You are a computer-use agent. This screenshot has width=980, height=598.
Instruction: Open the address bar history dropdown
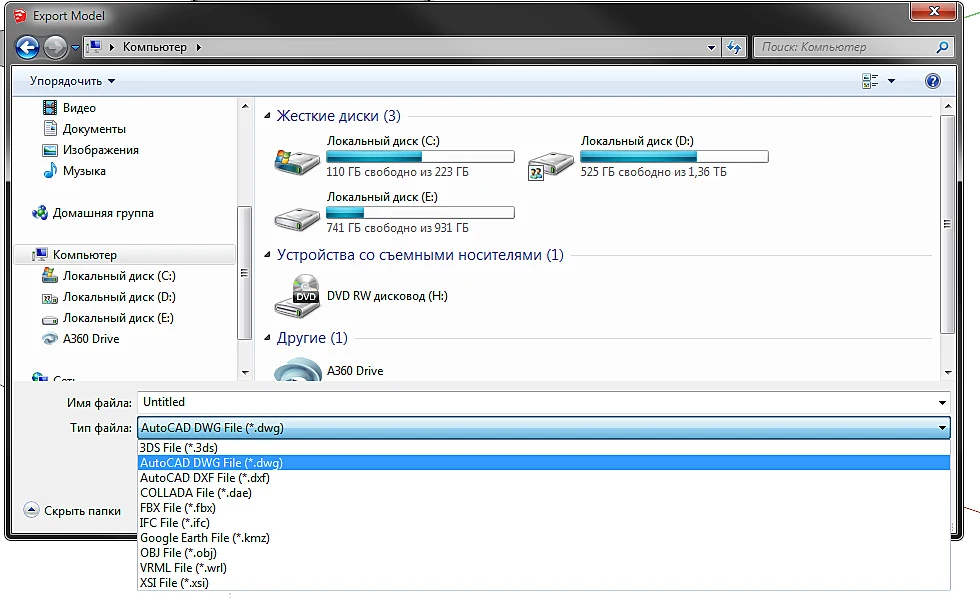[711, 47]
